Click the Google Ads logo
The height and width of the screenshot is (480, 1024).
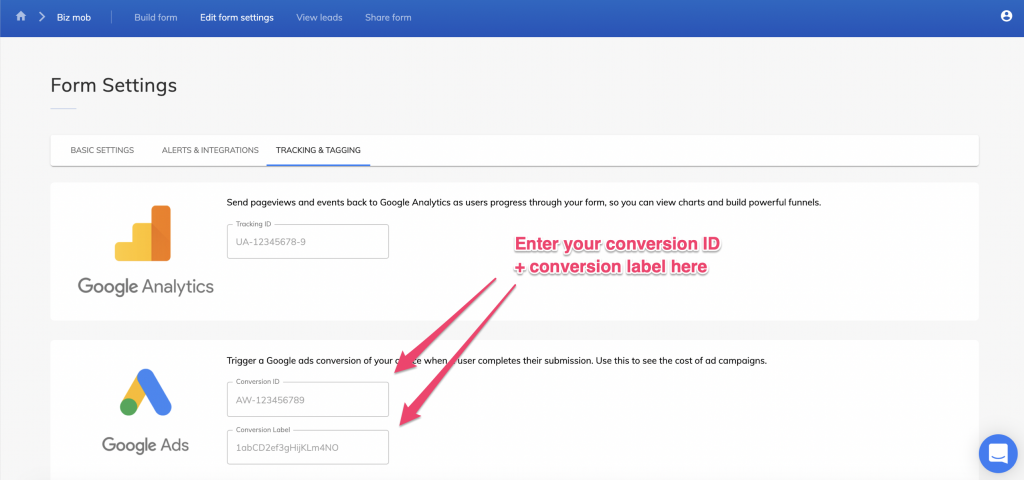point(146,412)
